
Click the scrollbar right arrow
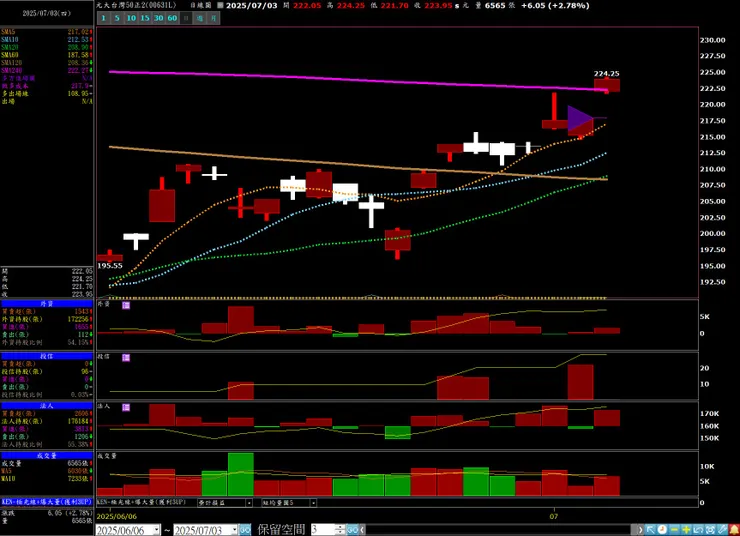point(640,530)
